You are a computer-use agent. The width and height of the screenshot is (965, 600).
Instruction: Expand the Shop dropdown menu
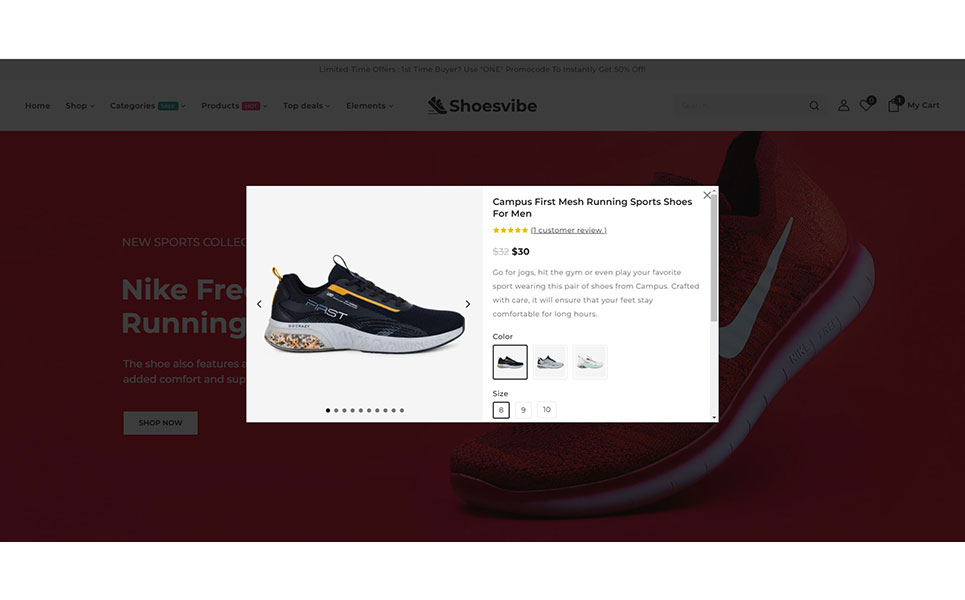coord(80,106)
